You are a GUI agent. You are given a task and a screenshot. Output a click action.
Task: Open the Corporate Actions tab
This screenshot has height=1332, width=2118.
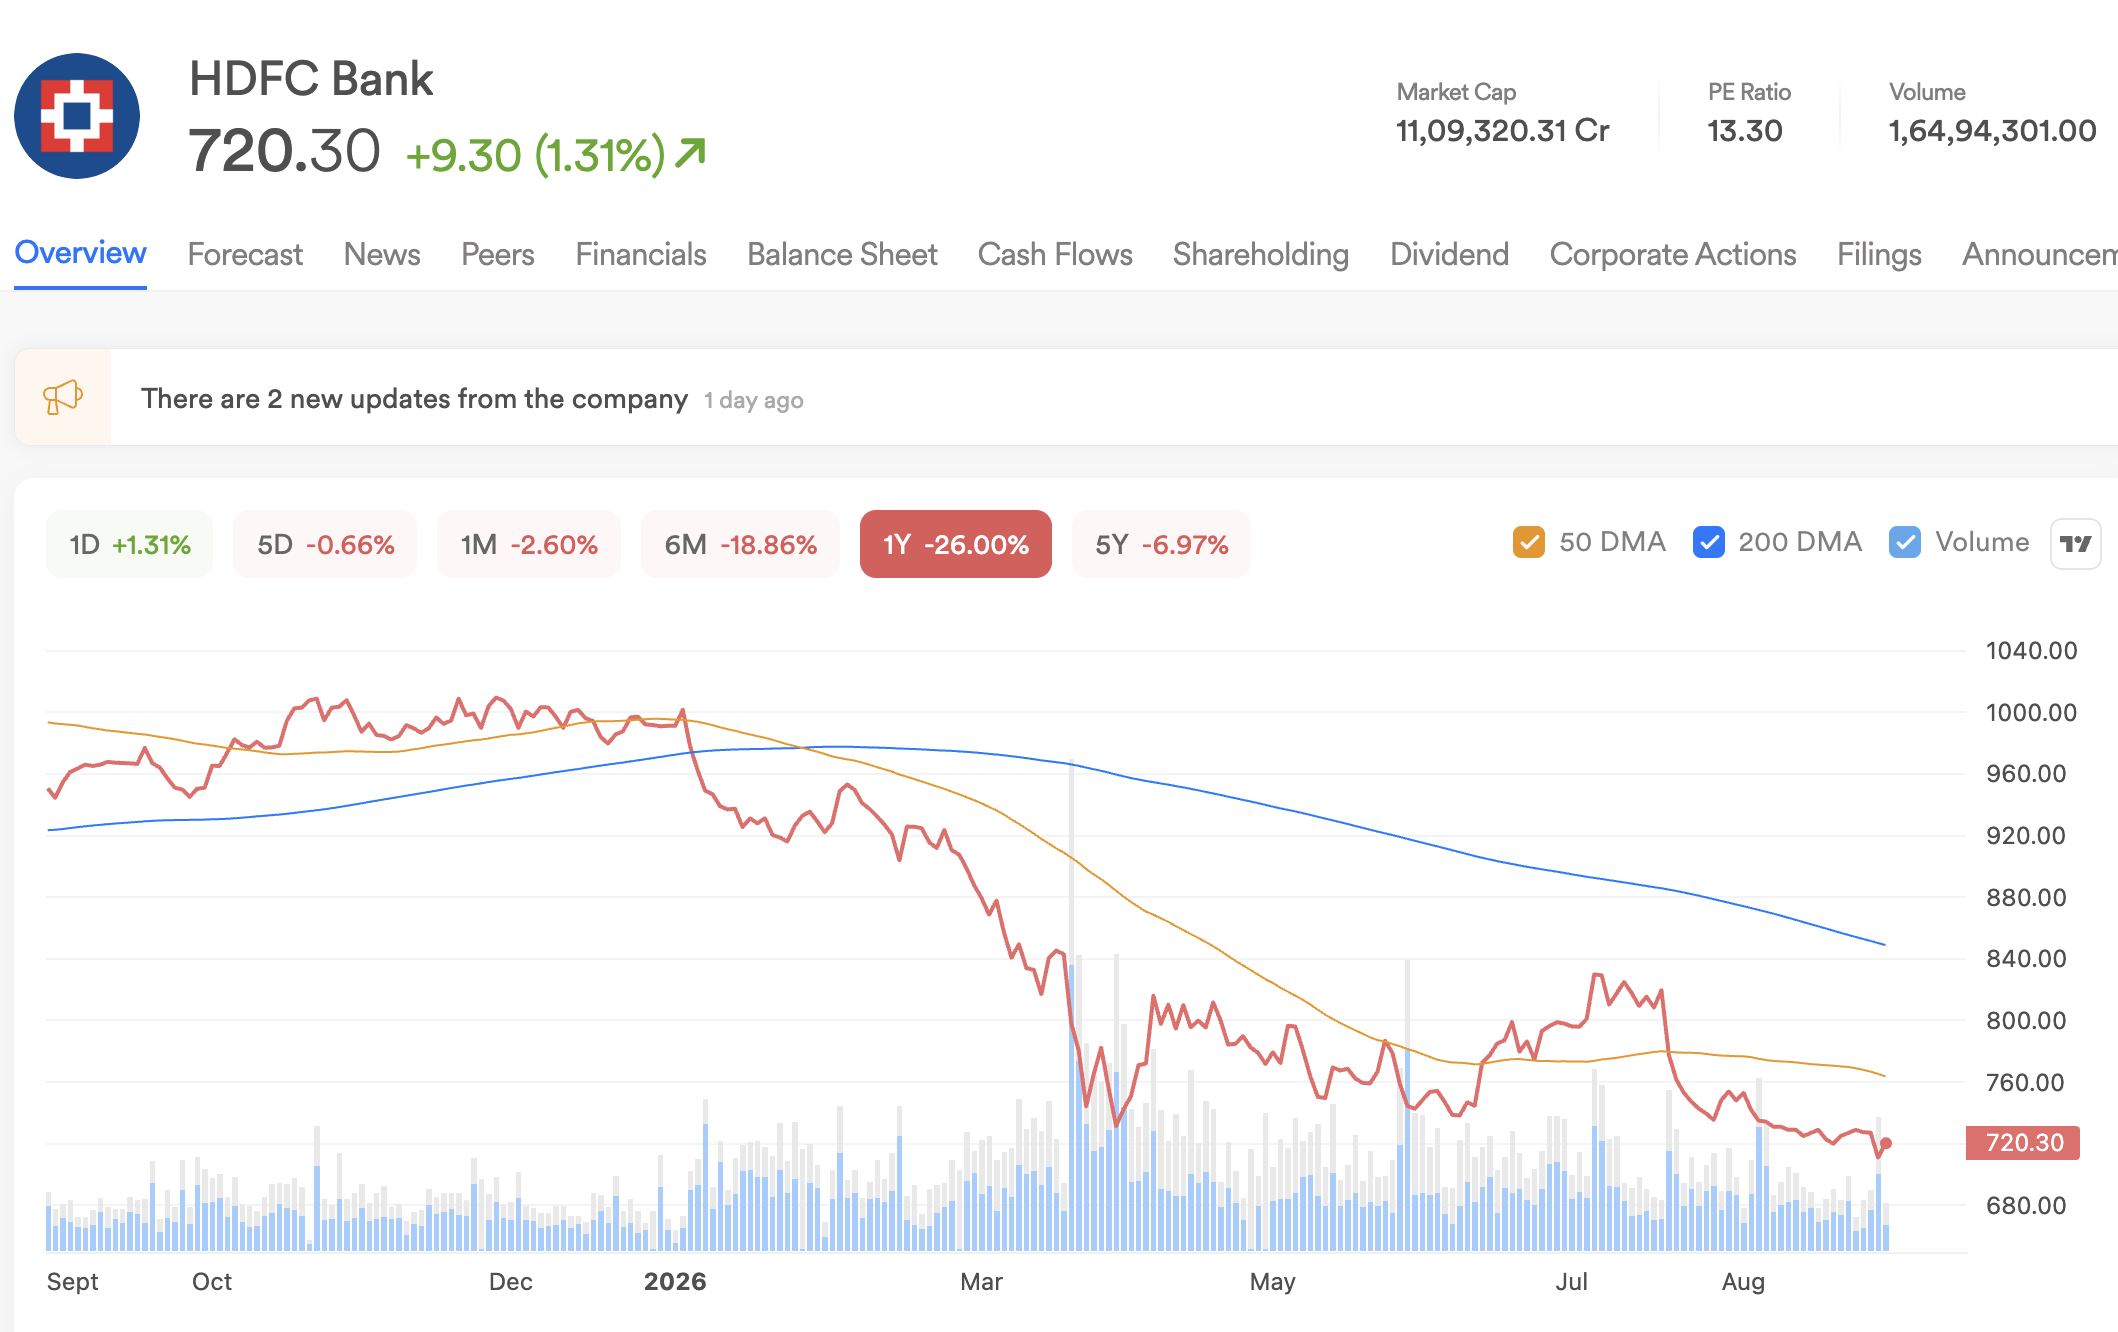1673,254
